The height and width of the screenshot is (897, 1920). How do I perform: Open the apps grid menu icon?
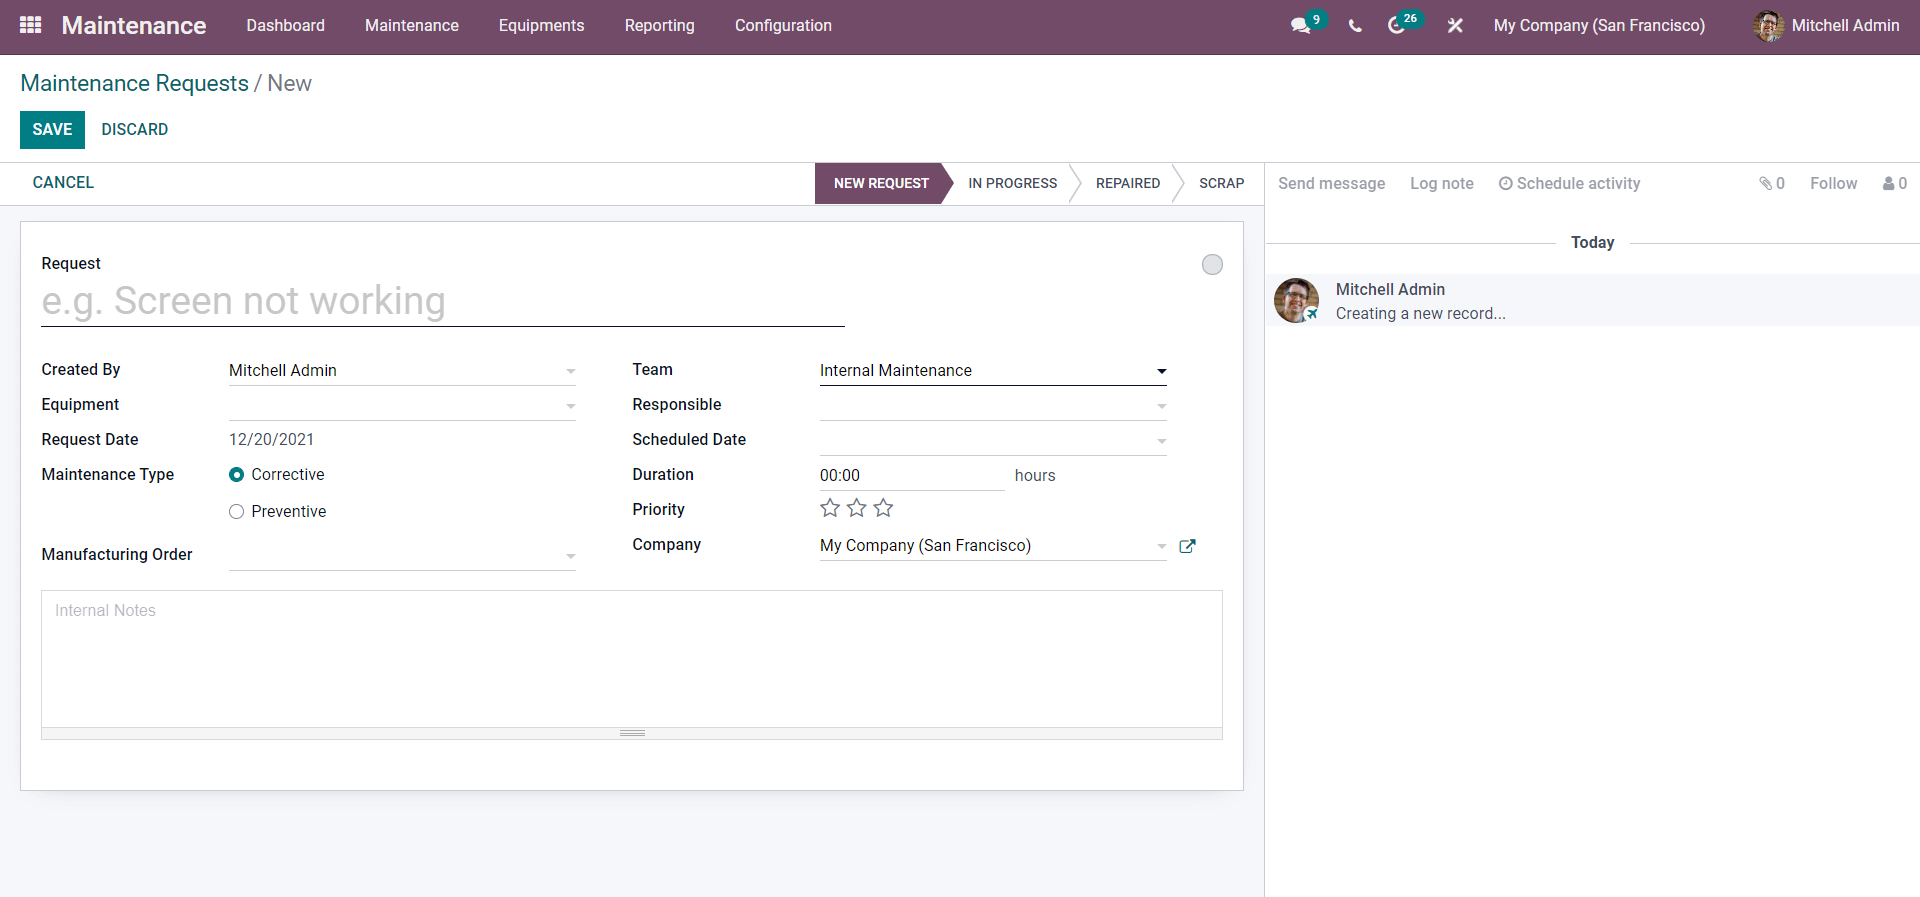pos(30,25)
